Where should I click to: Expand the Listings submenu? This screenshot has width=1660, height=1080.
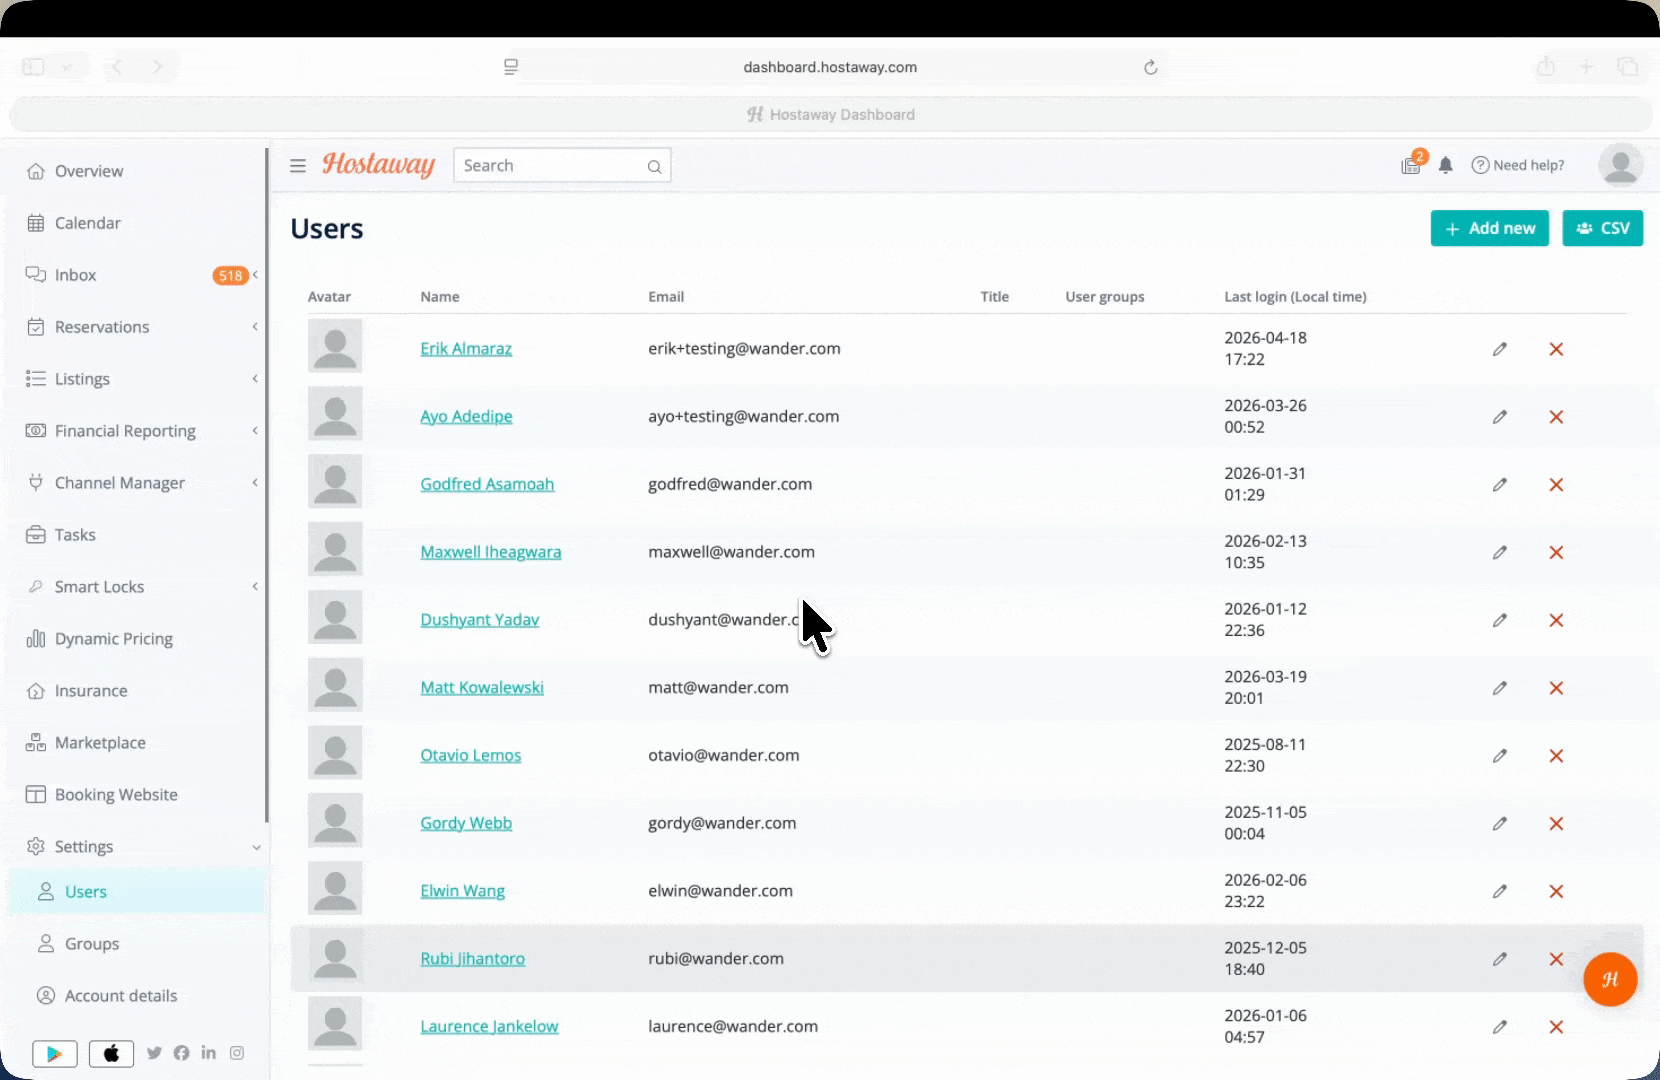255,379
